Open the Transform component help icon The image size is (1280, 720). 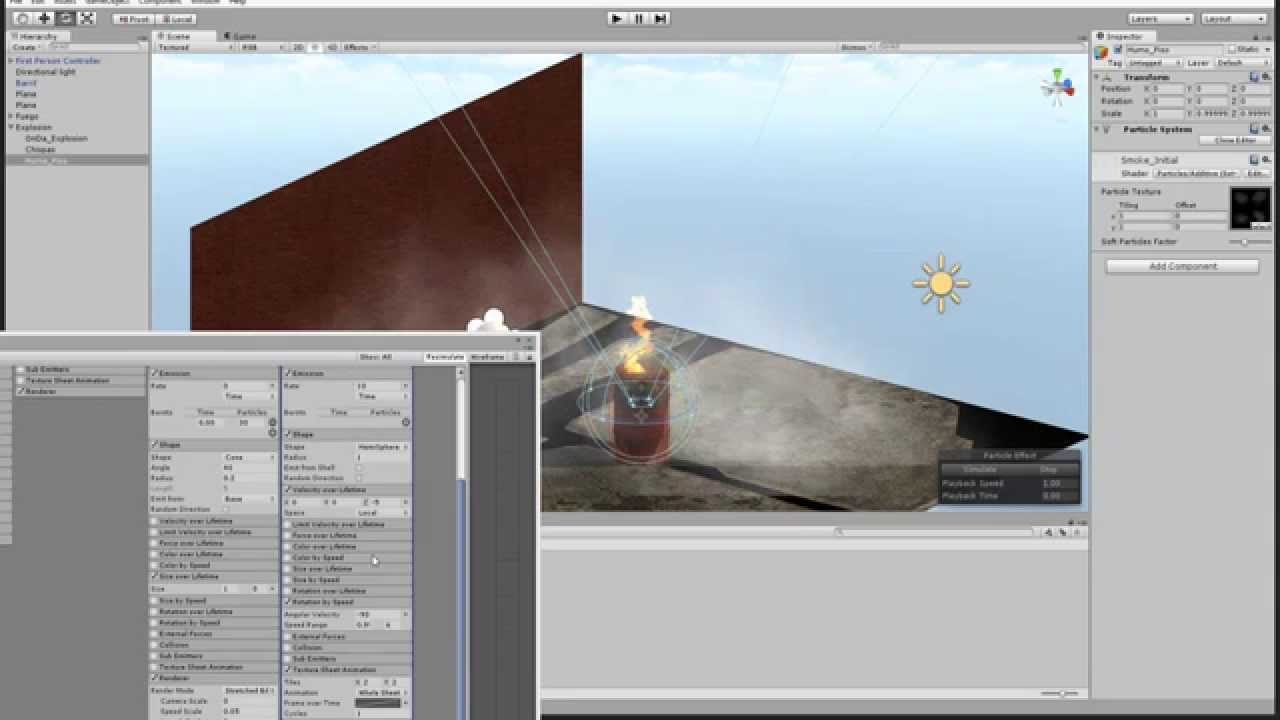coord(1254,77)
